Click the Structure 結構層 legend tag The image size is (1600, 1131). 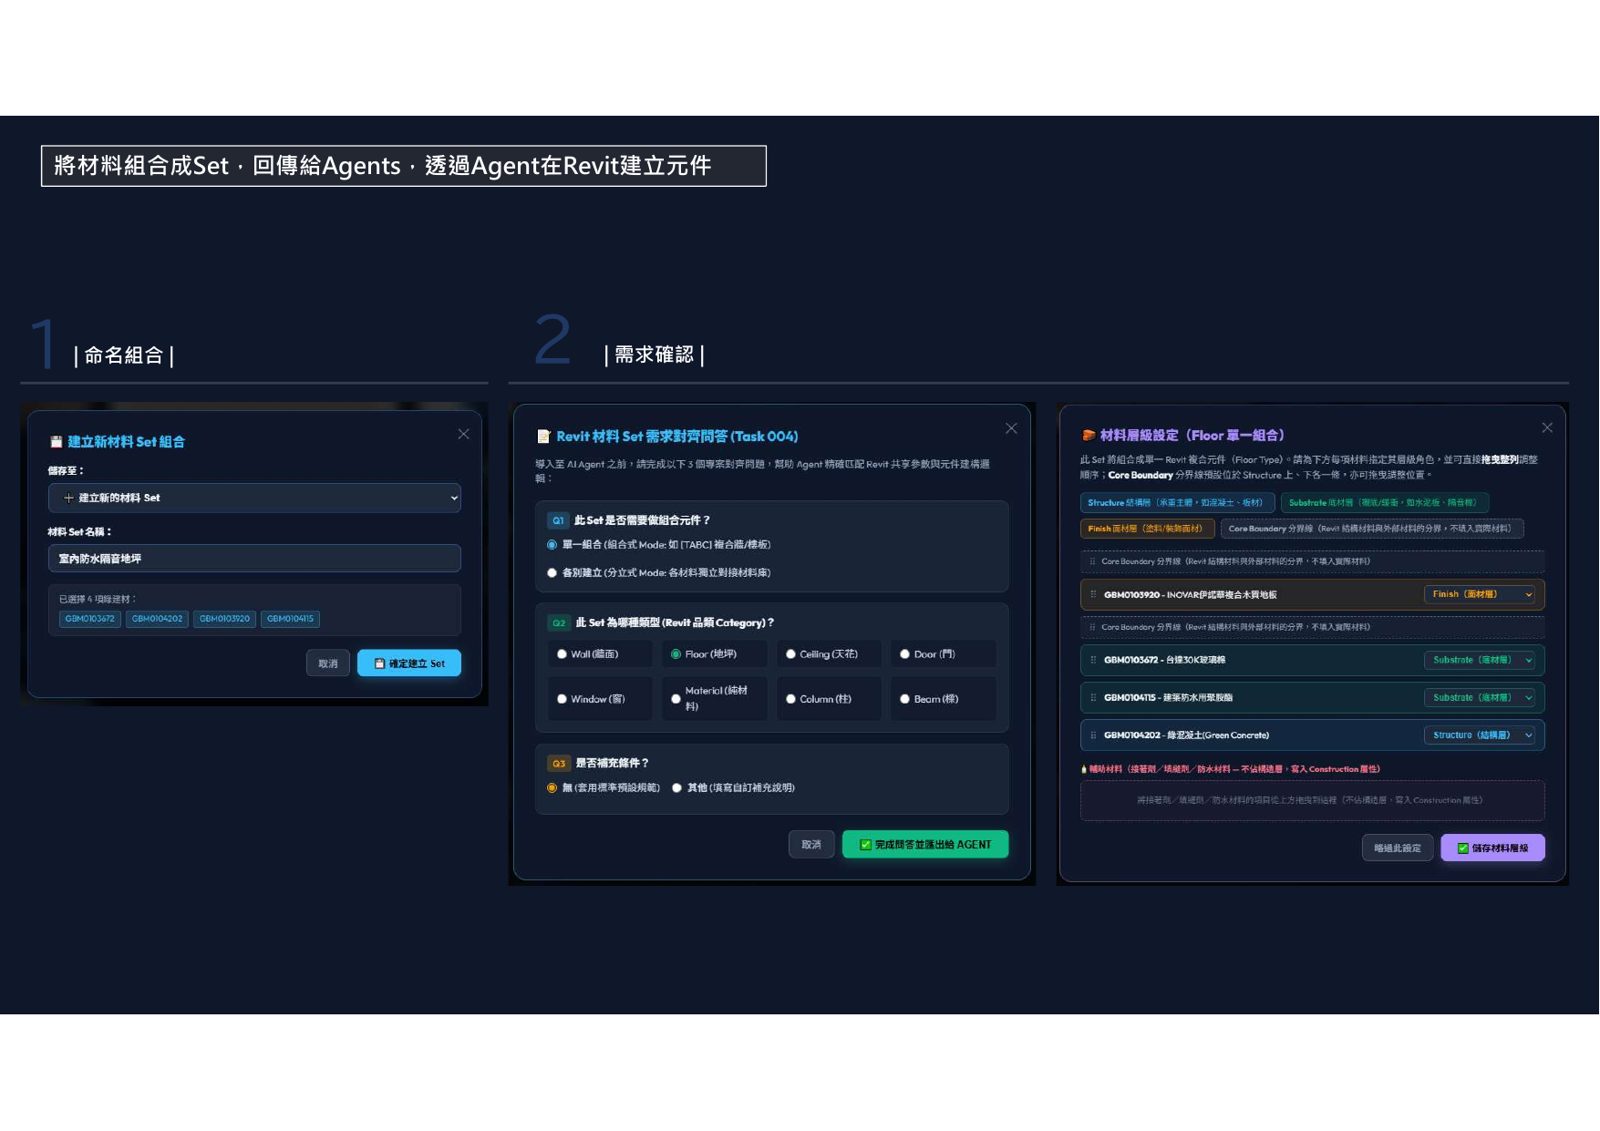(1177, 503)
